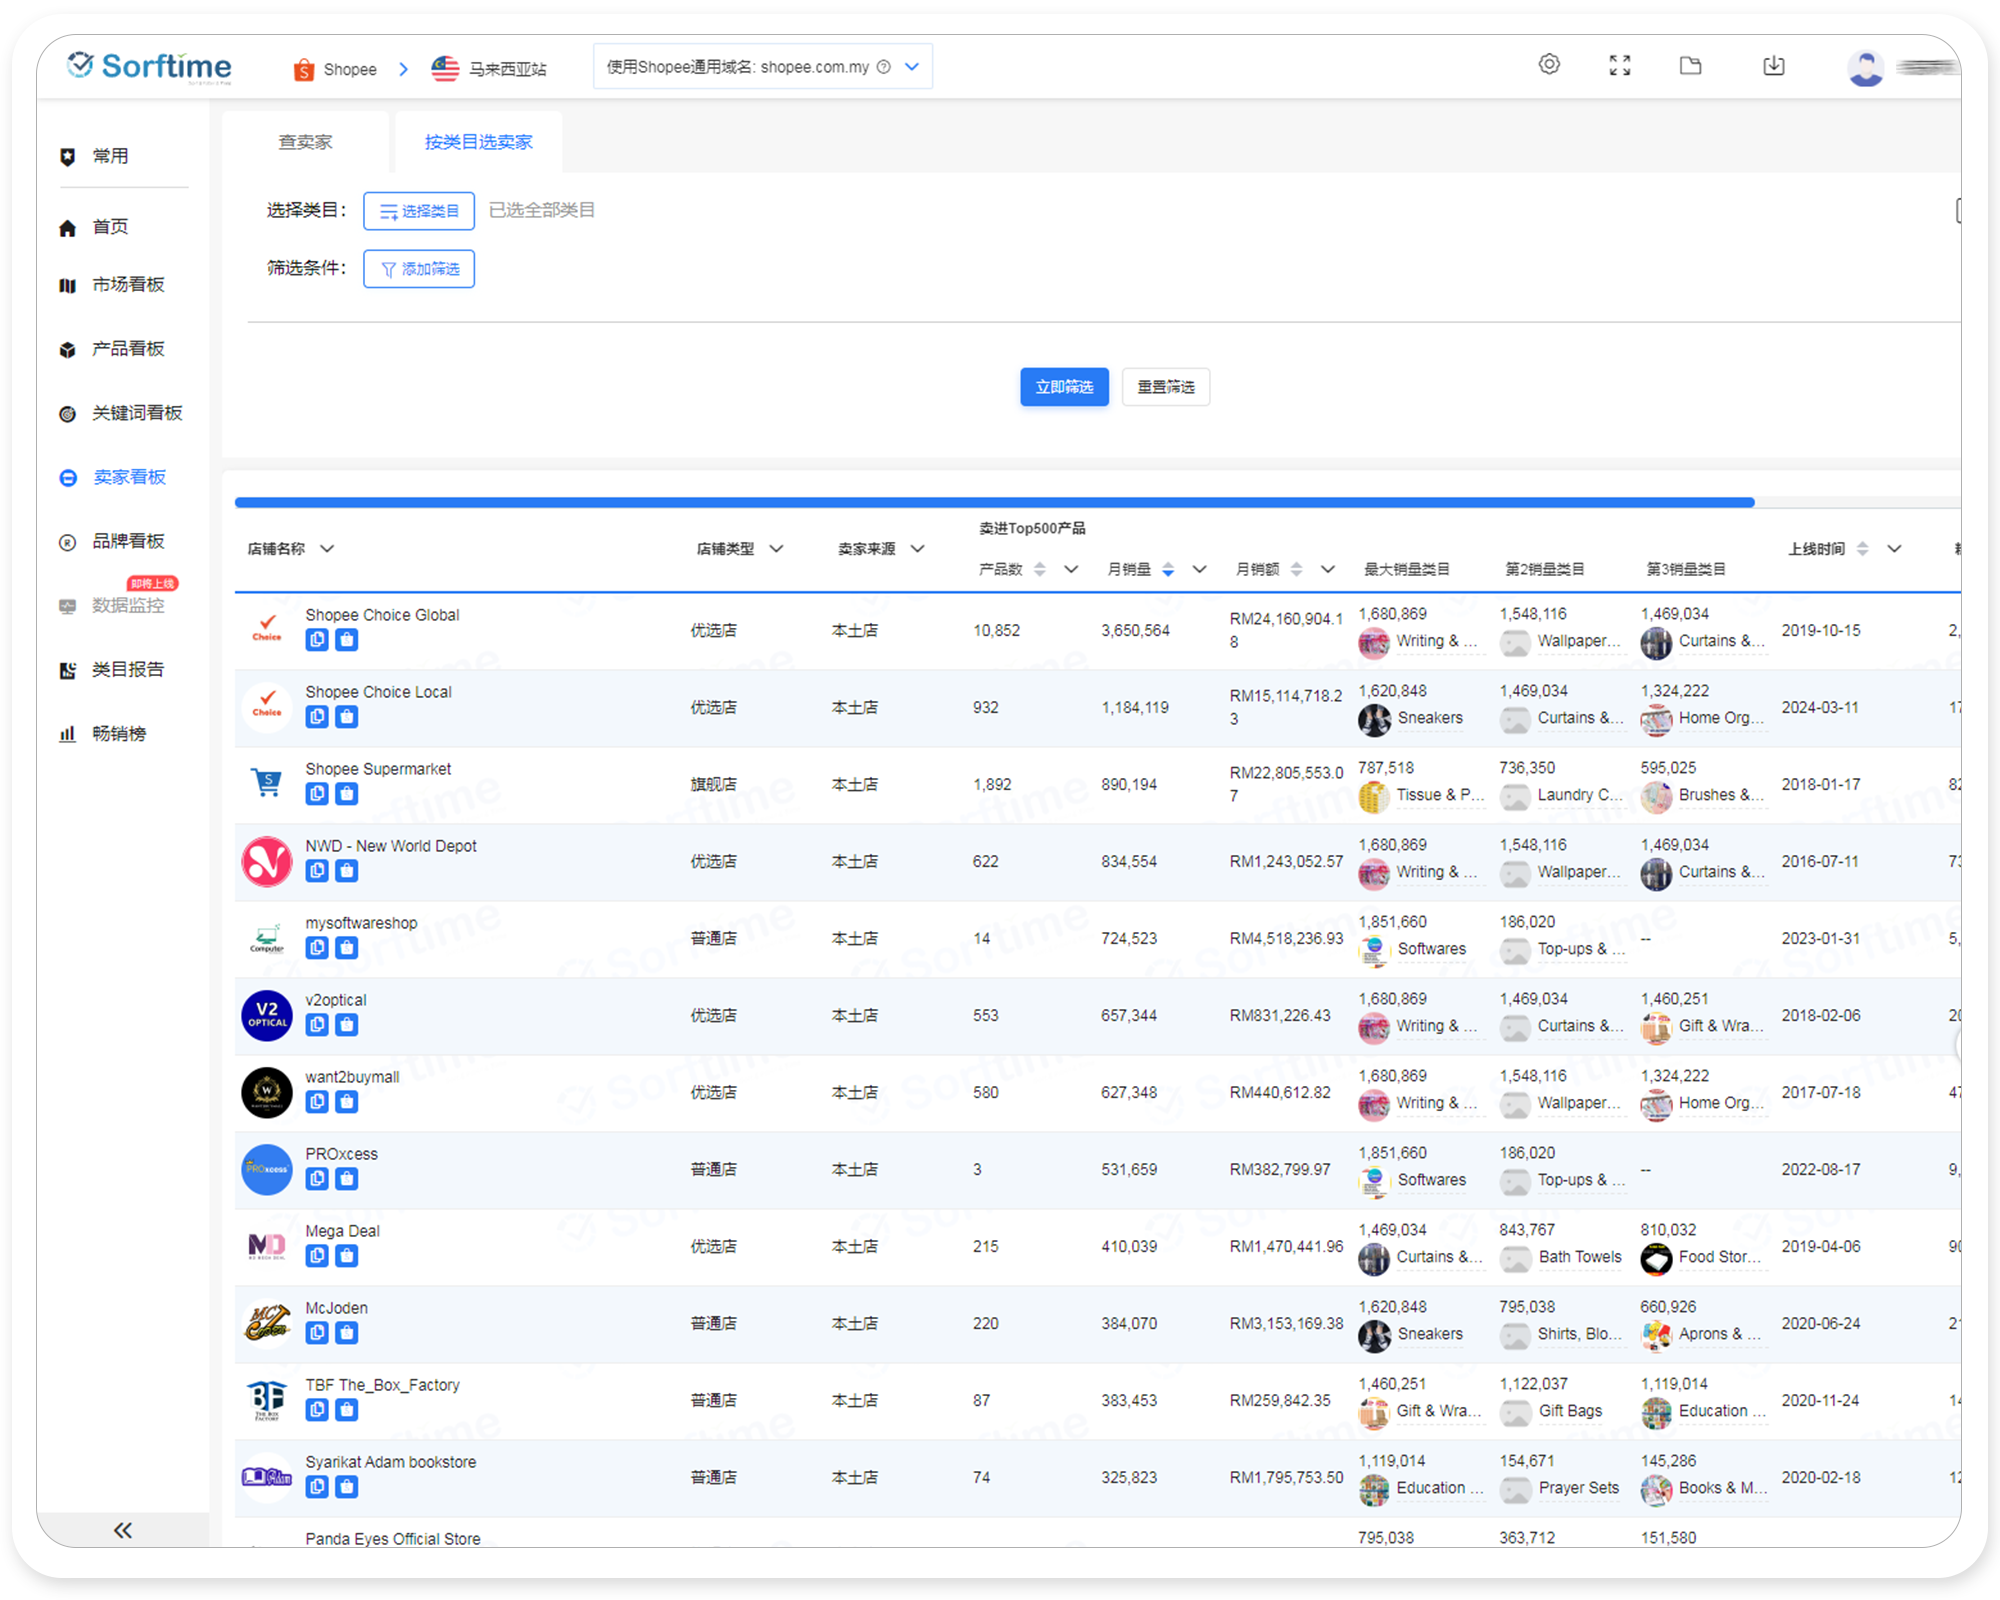Open the folder icon in top bar
2000x1600 pixels.
click(x=1690, y=65)
